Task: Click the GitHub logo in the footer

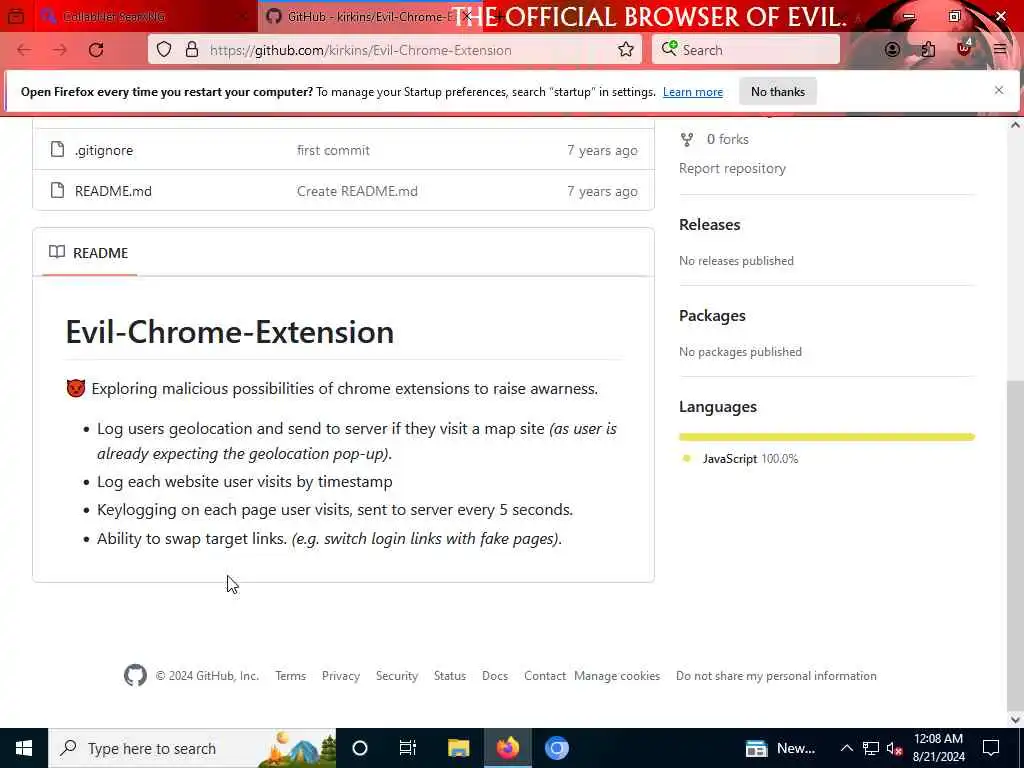Action: pyautogui.click(x=135, y=675)
